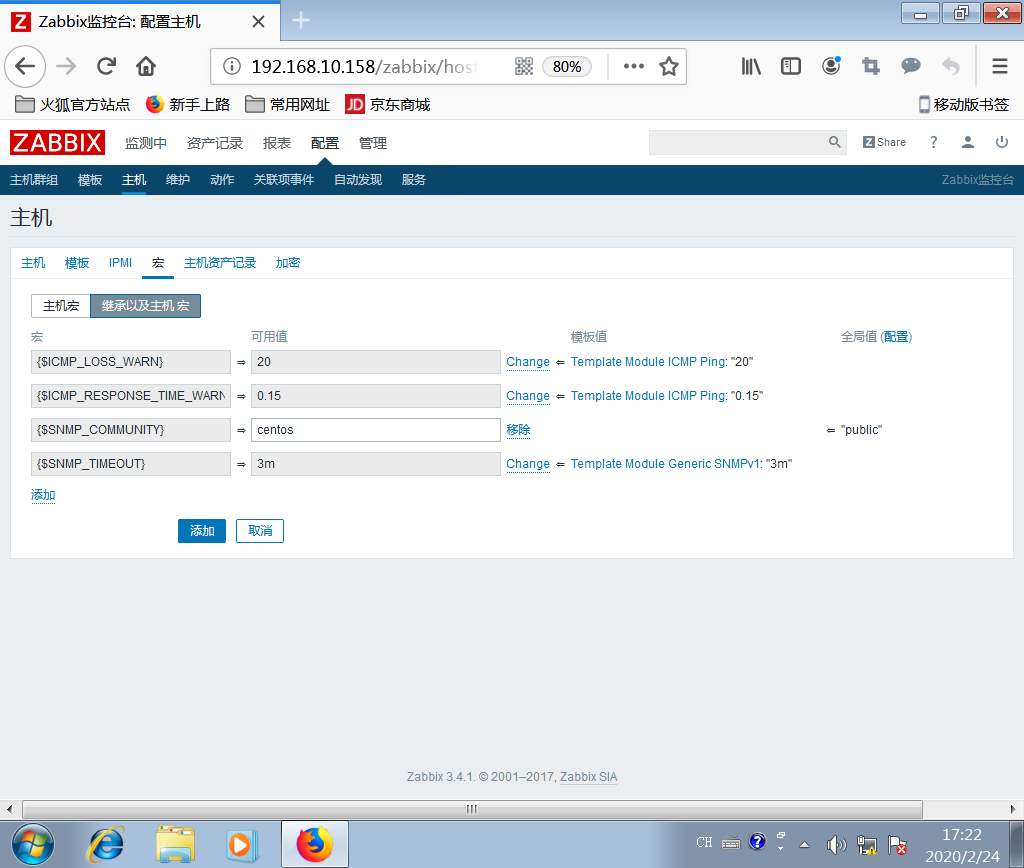Image resolution: width=1024 pixels, height=868 pixels.
Task: Open 监测中 main menu
Action: [146, 143]
